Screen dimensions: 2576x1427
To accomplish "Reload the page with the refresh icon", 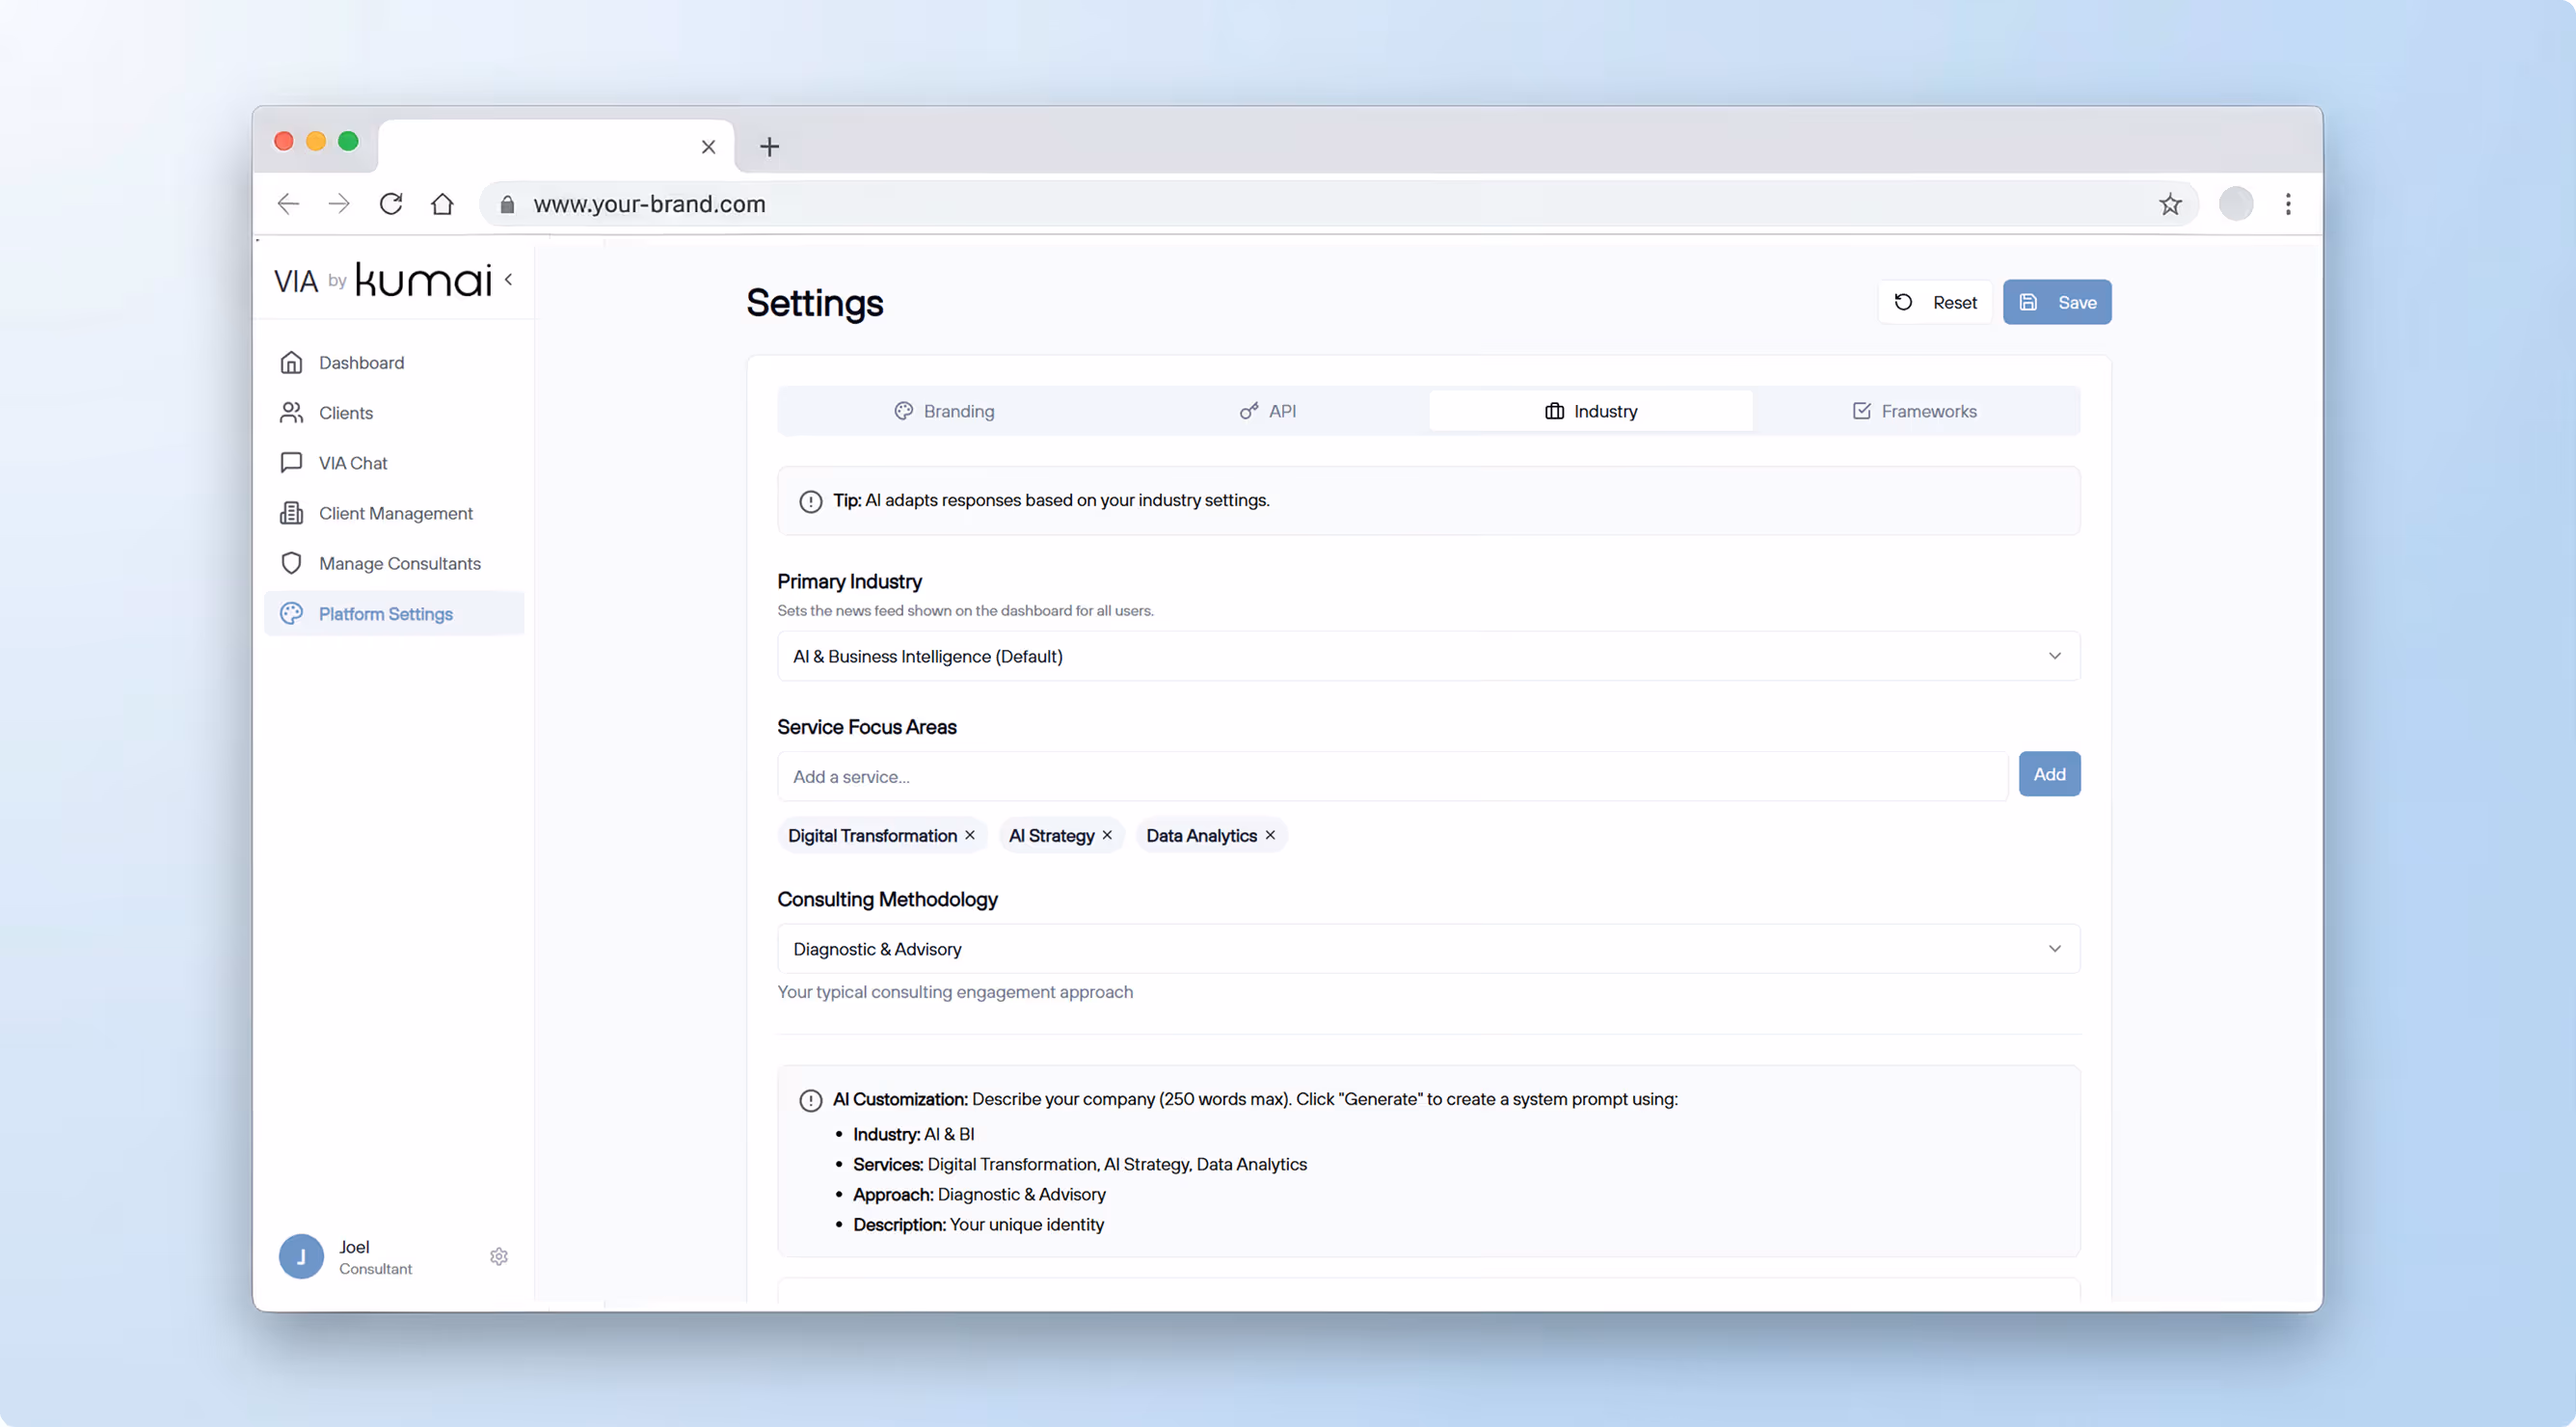I will (391, 204).
